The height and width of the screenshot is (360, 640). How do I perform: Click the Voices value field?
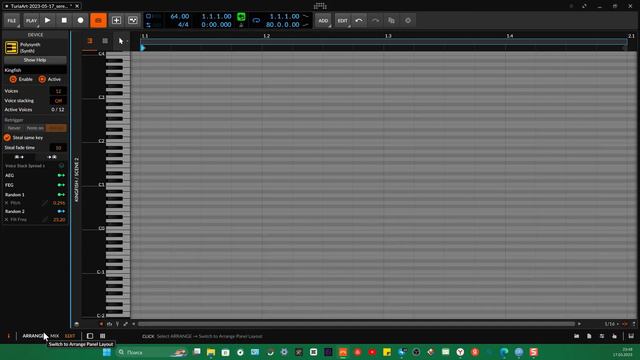58,91
